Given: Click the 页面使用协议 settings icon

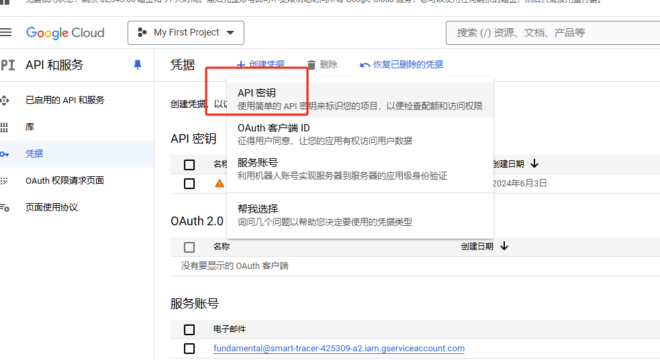Looking at the screenshot, I should [5, 208].
